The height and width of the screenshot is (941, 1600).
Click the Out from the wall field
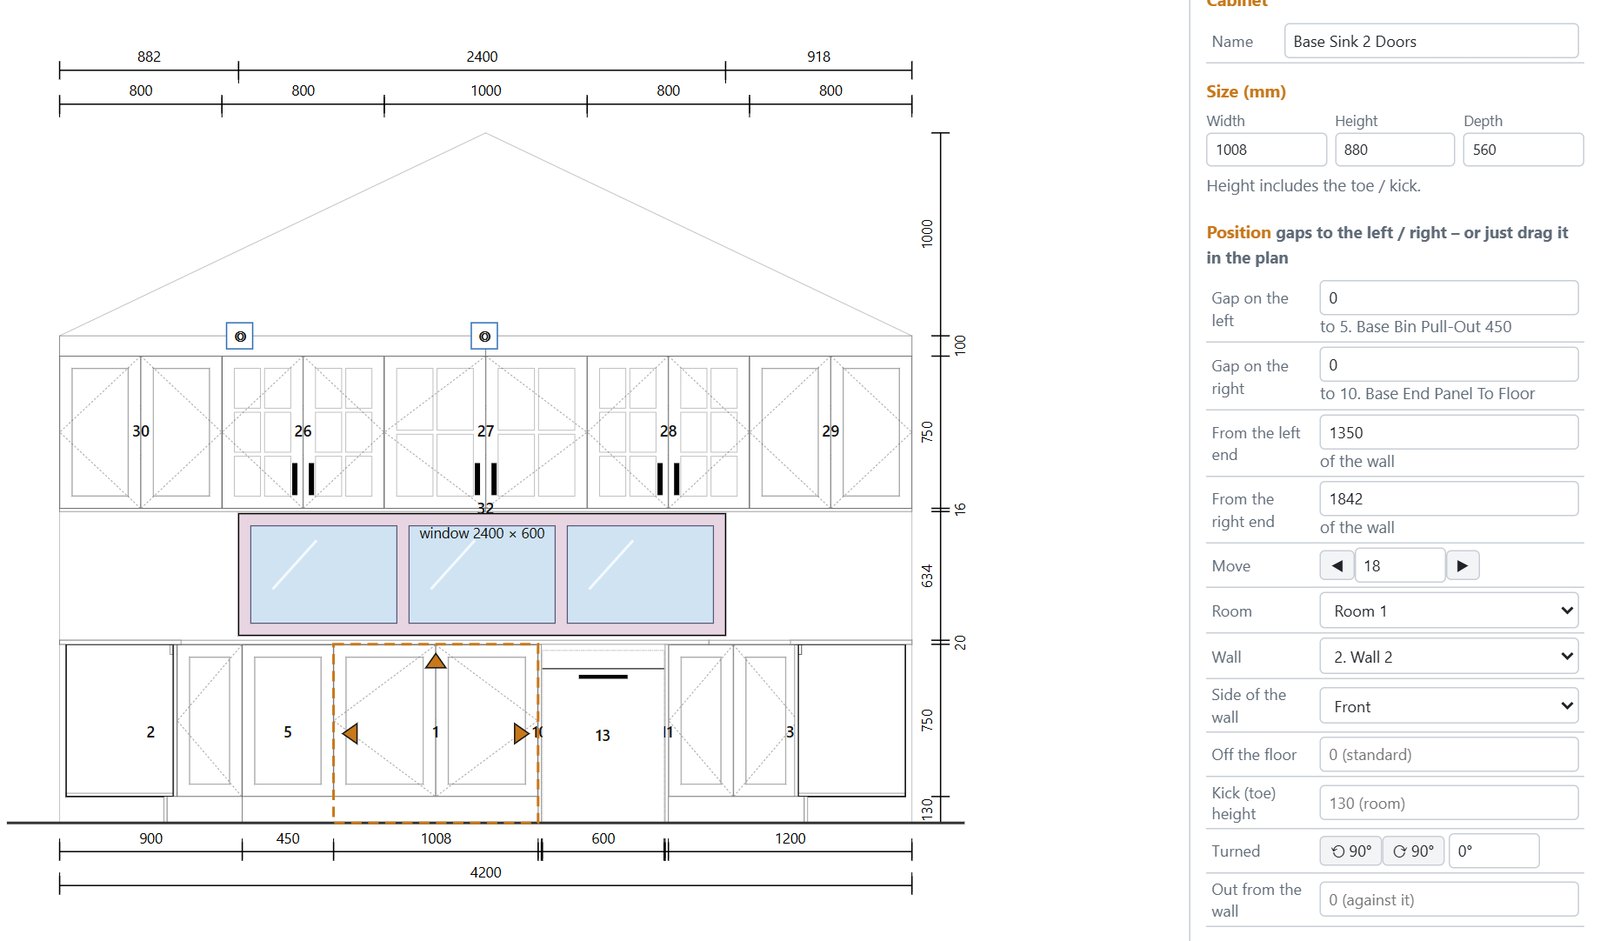point(1449,899)
